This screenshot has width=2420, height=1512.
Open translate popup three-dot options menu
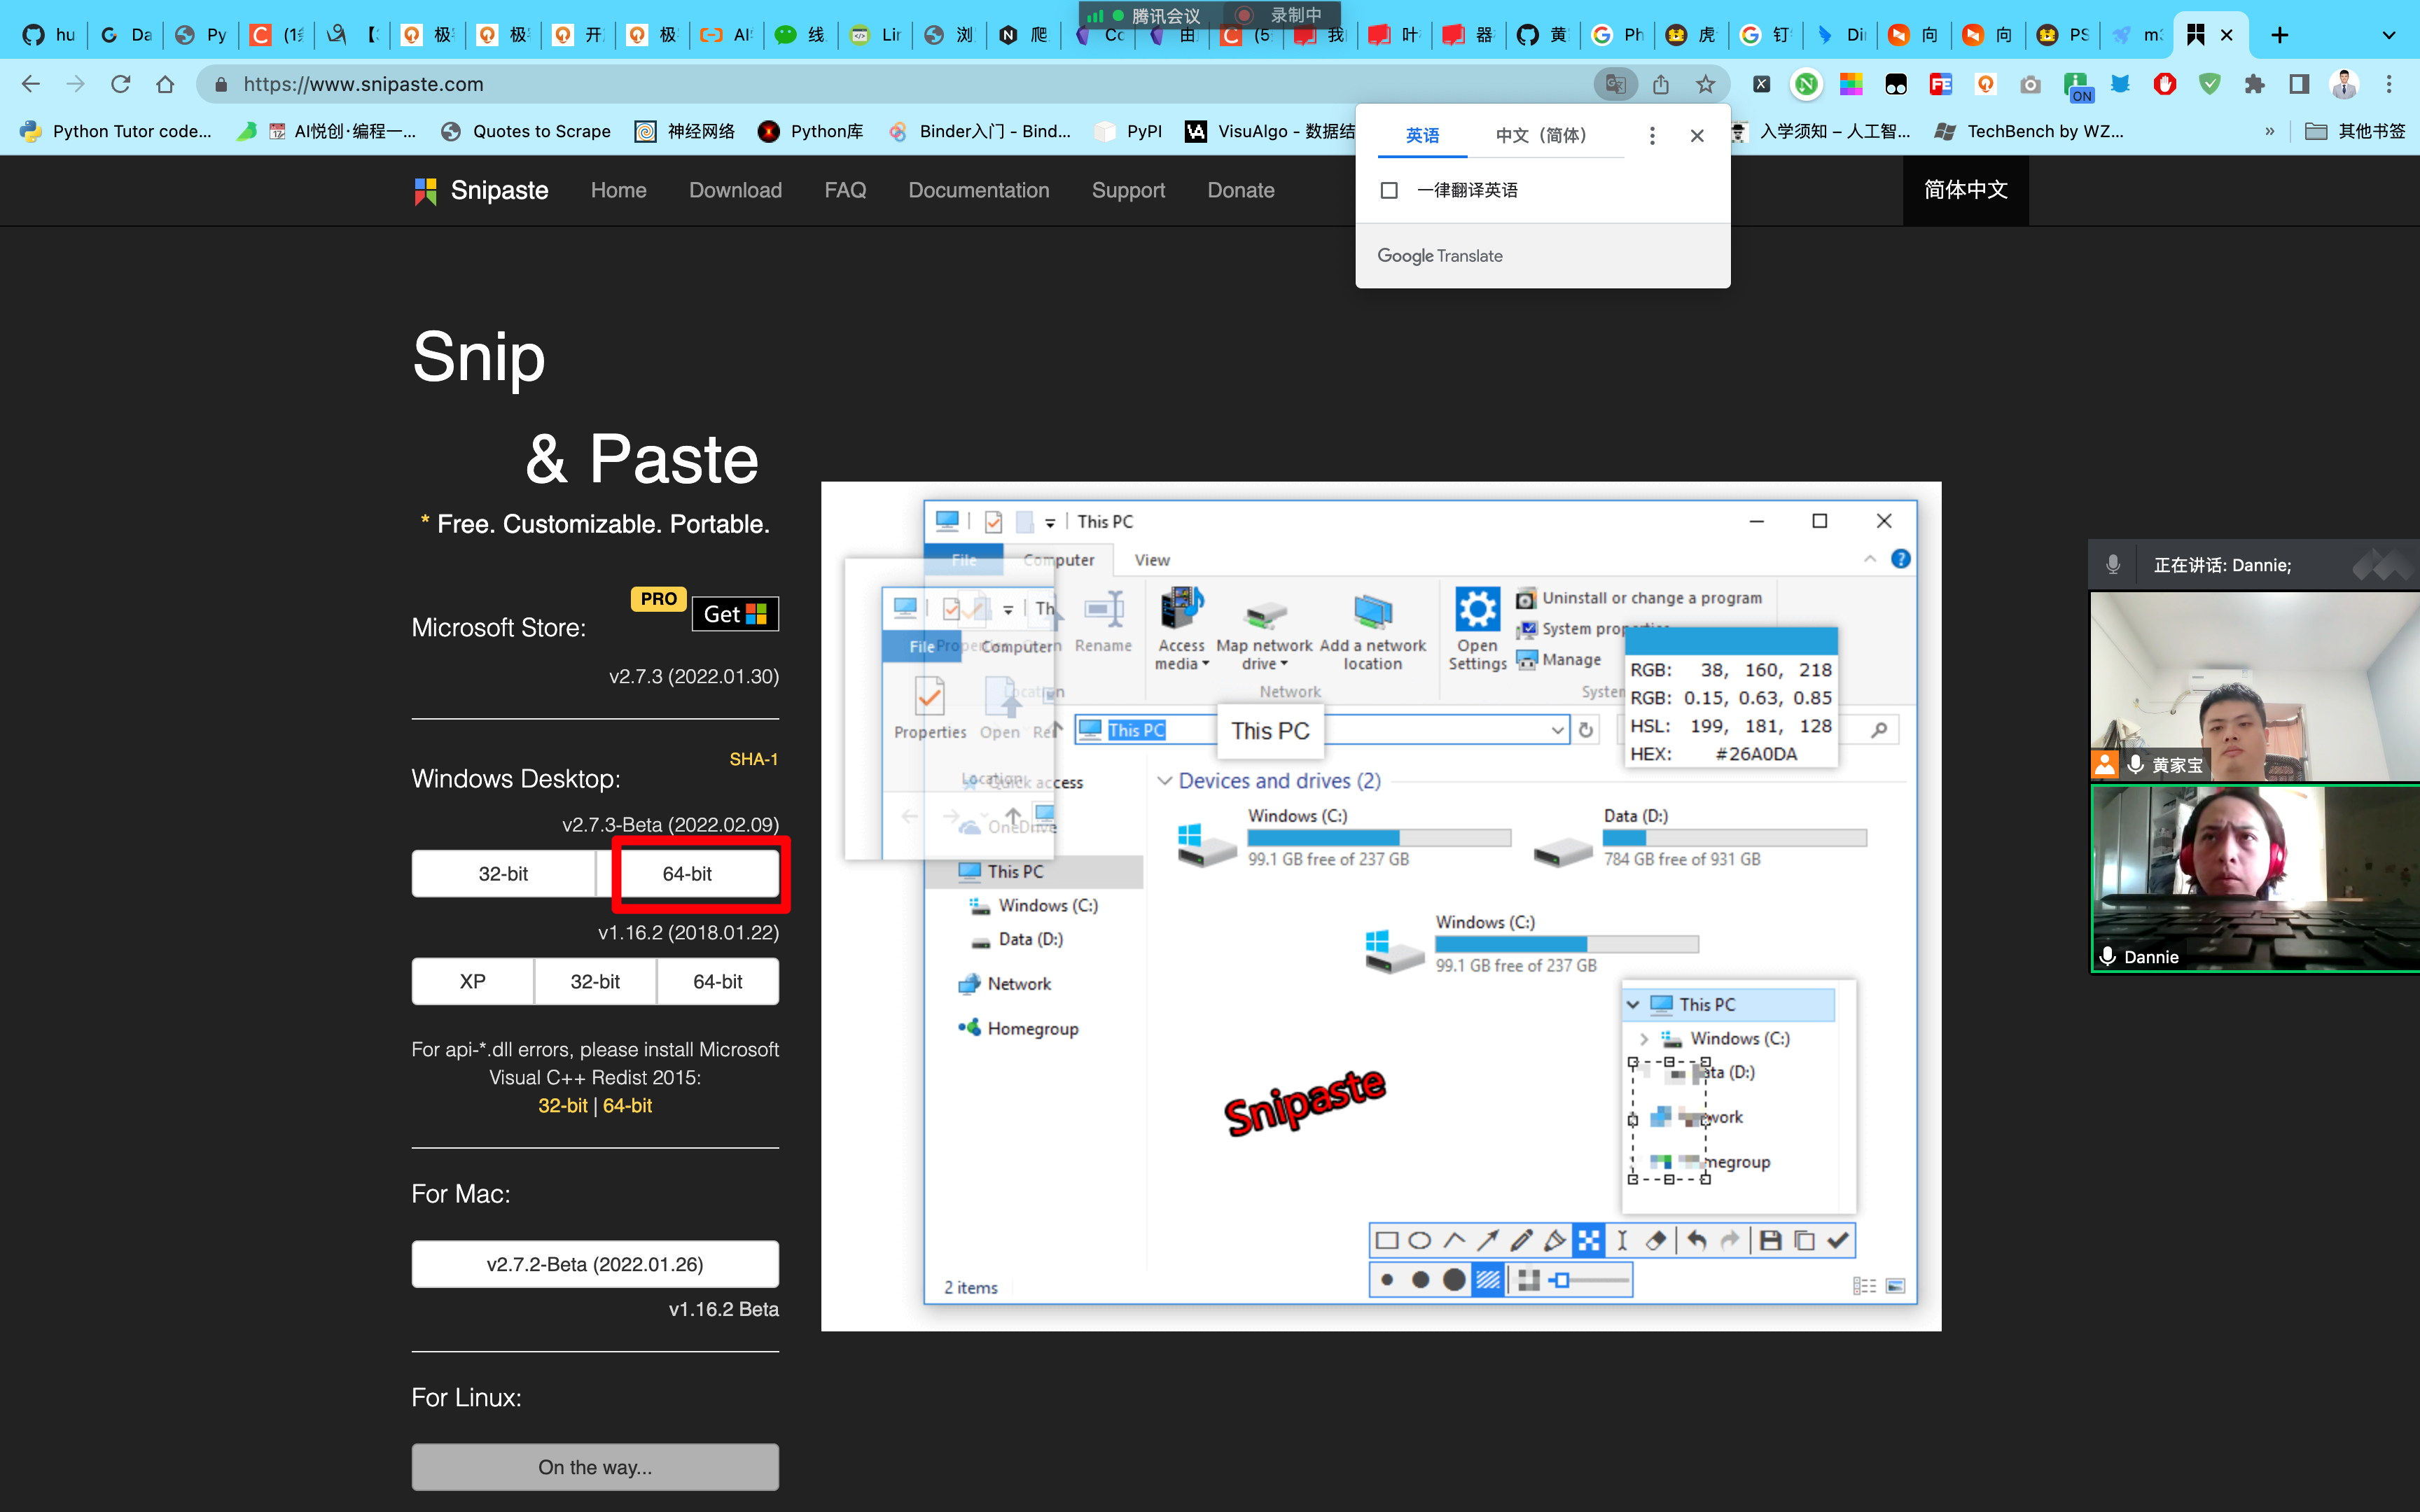[x=1652, y=135]
